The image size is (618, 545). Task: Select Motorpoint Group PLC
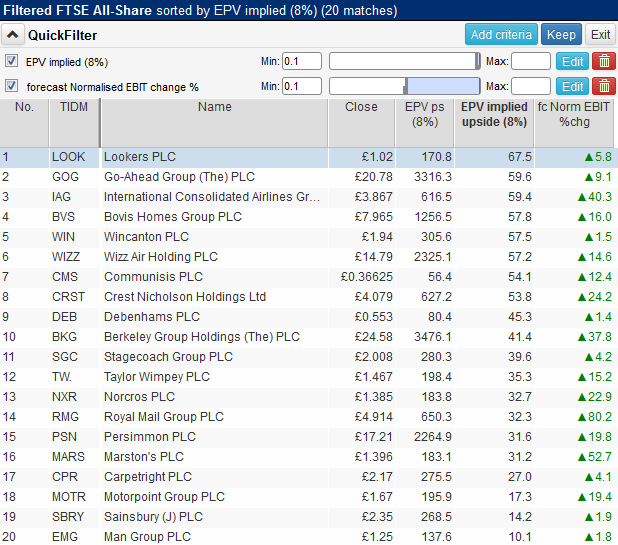(307, 497)
